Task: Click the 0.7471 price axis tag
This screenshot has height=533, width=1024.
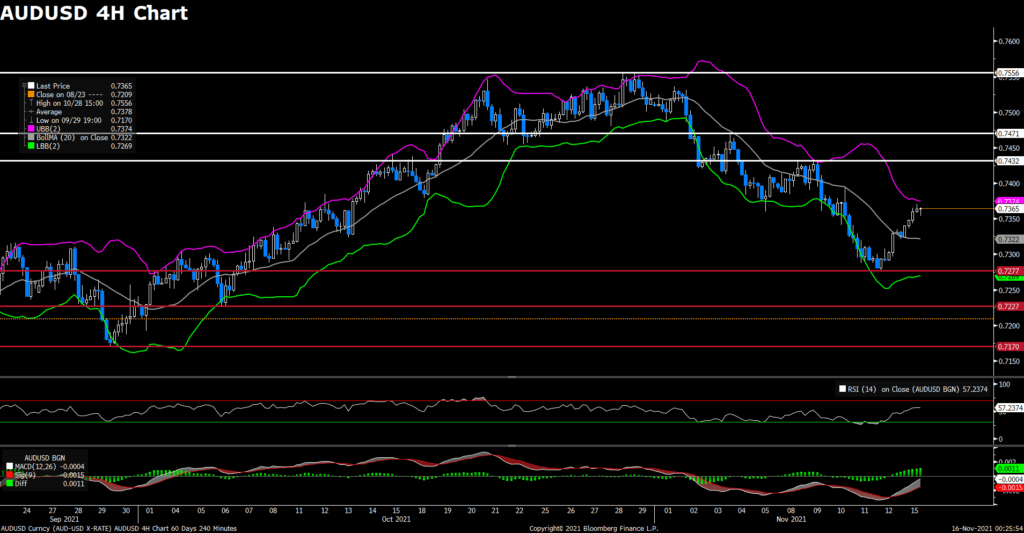Action: [1009, 133]
